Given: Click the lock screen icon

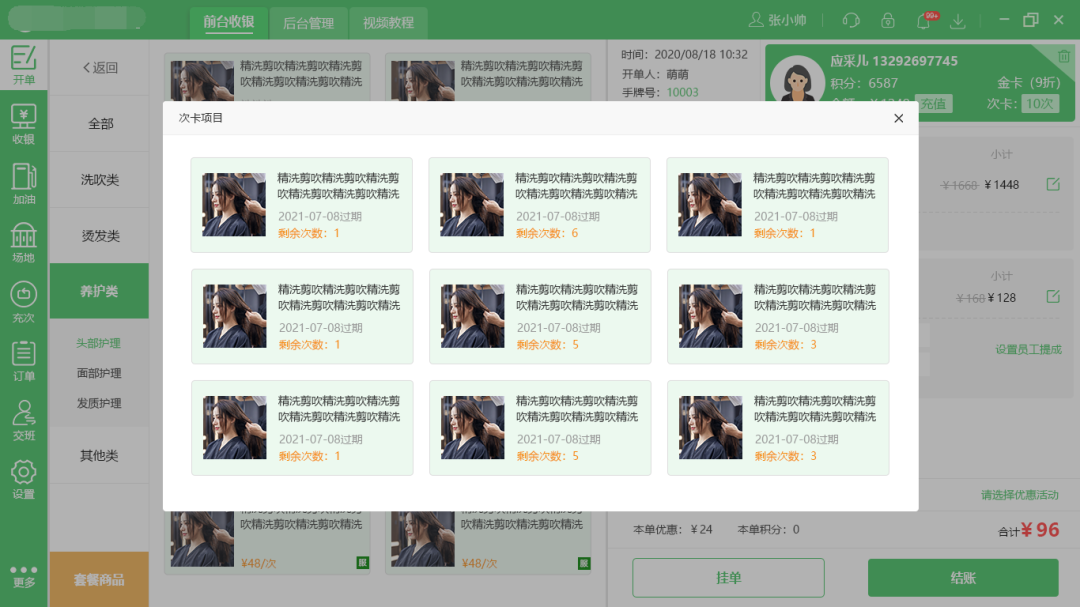Looking at the screenshot, I should click(x=887, y=20).
